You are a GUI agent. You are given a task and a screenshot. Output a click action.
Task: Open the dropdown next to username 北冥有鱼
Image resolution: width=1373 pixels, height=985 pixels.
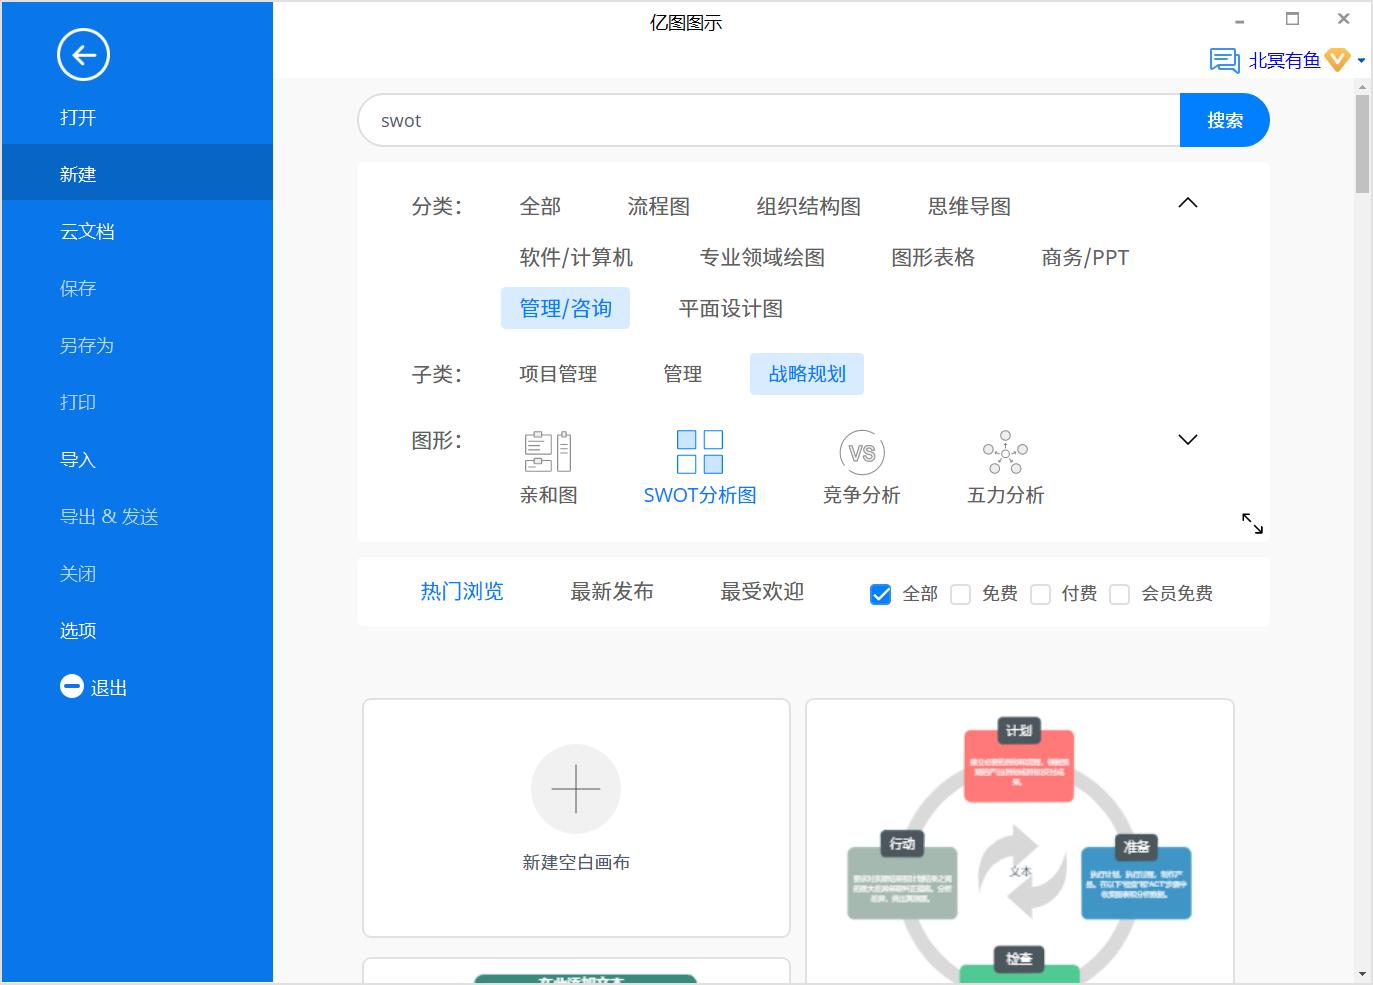tap(1359, 60)
